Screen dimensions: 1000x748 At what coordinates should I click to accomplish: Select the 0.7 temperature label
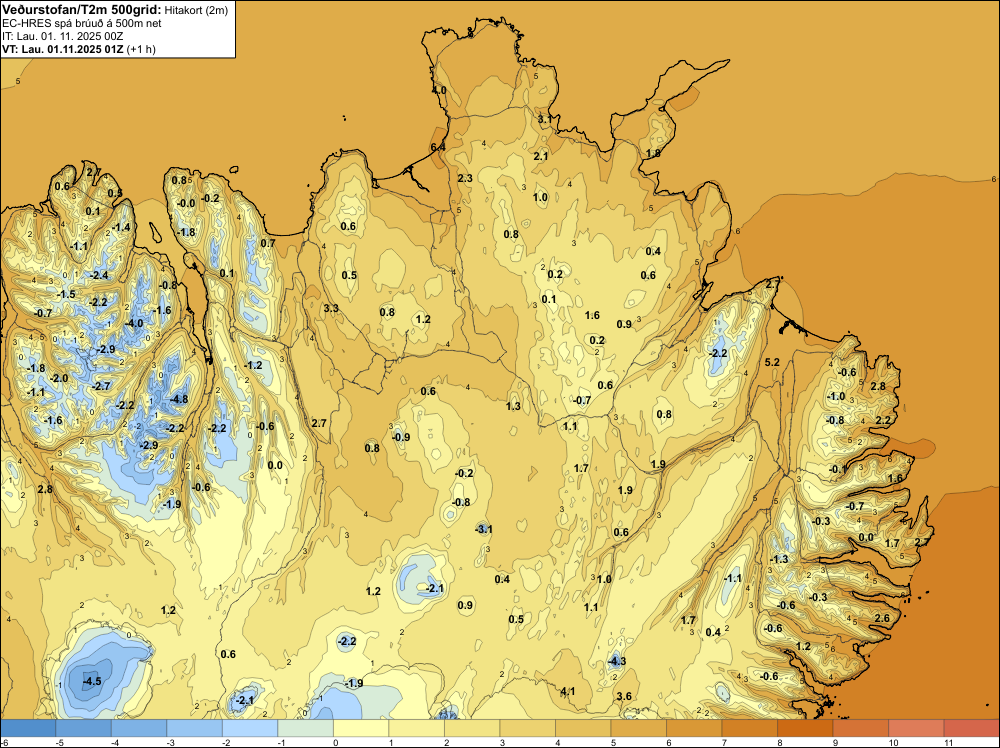pos(268,243)
